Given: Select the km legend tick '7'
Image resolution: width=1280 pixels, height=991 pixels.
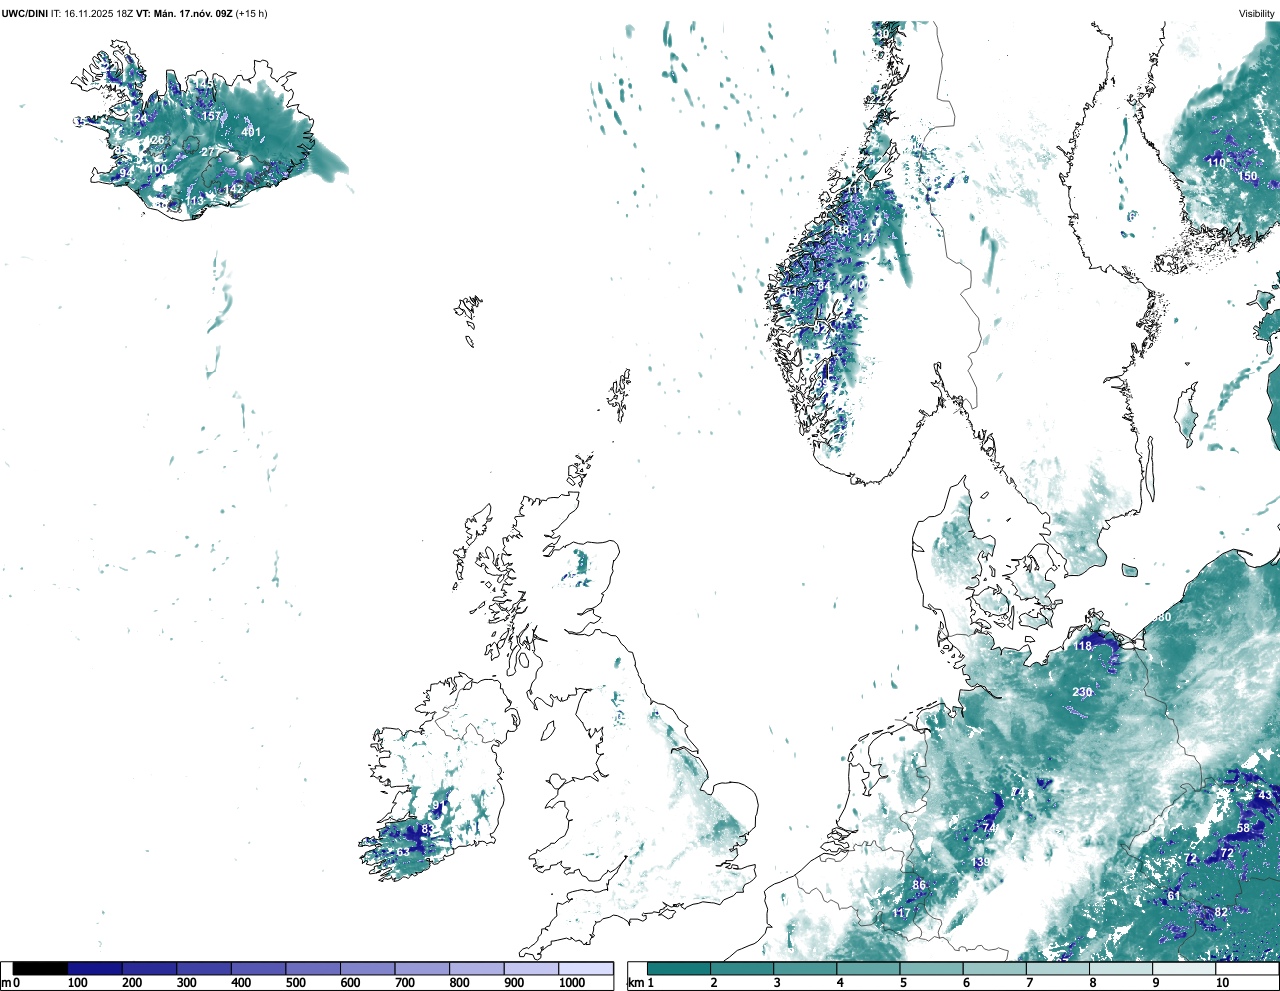Looking at the screenshot, I should pos(1029,983).
